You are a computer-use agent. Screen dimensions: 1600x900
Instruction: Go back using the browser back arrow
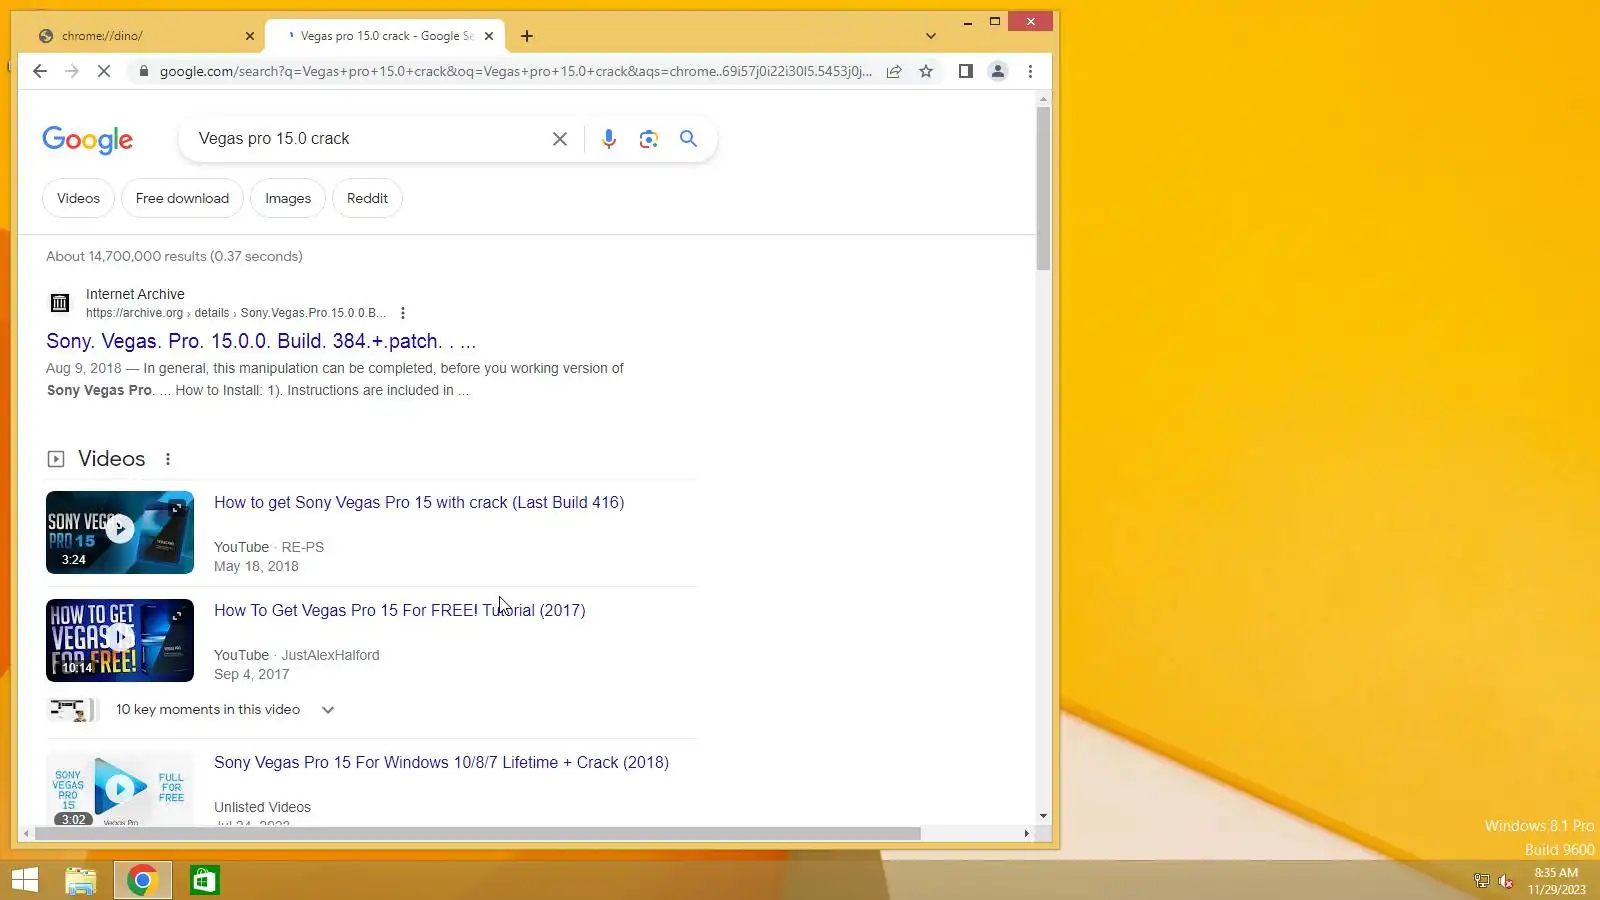40,71
